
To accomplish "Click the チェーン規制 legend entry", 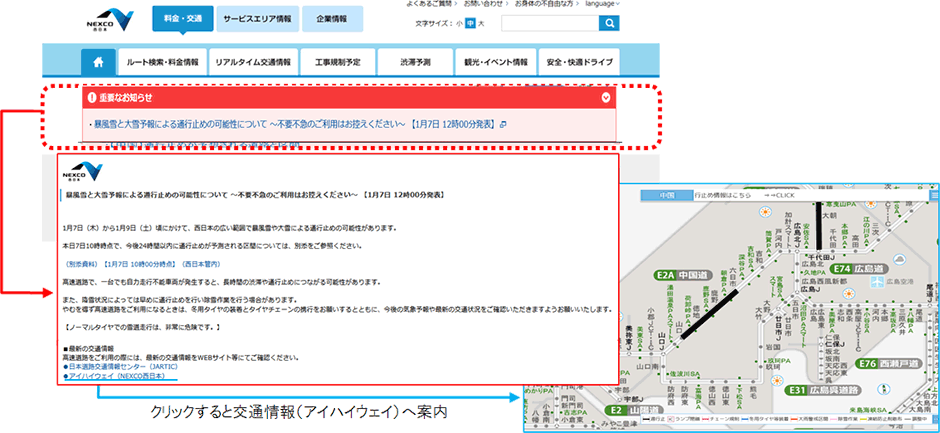I will pyautogui.click(x=721, y=419).
